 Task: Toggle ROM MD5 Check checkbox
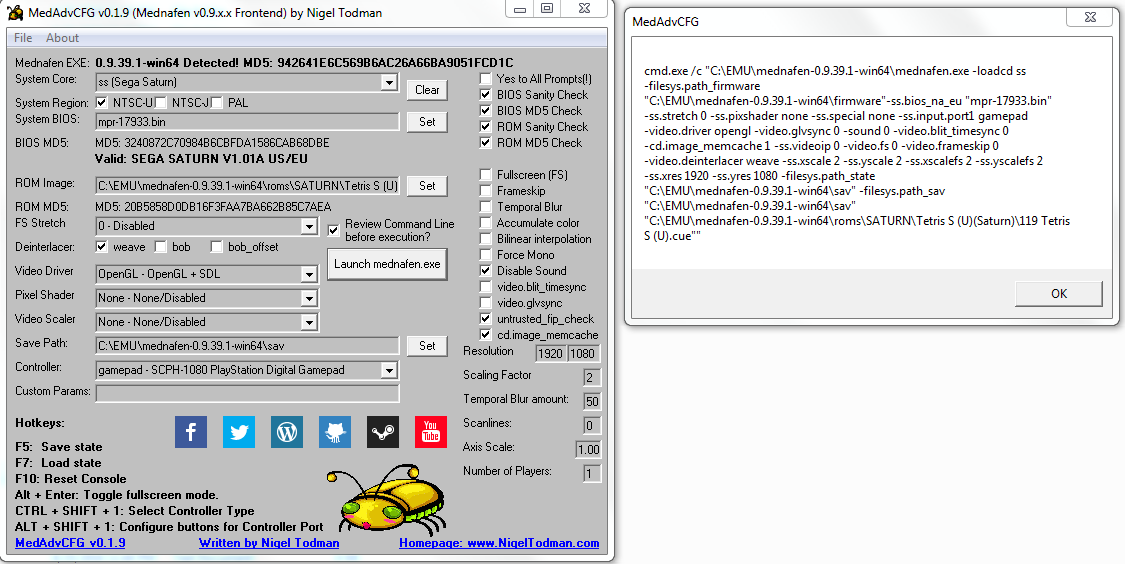(x=486, y=143)
